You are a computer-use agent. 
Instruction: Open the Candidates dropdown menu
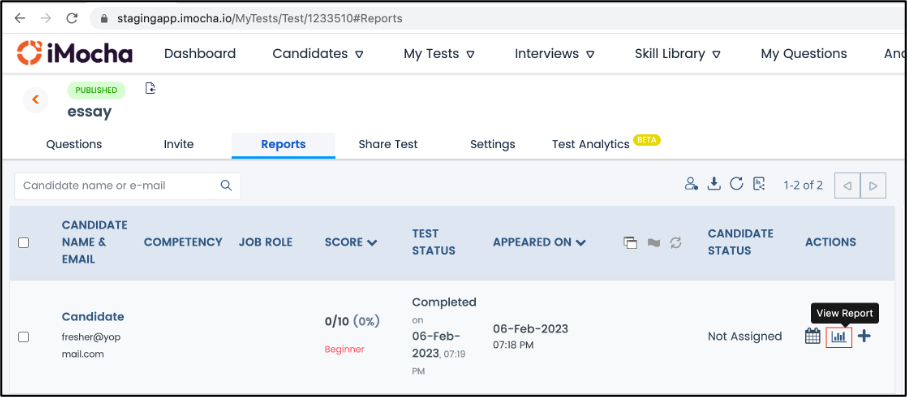pyautogui.click(x=318, y=54)
